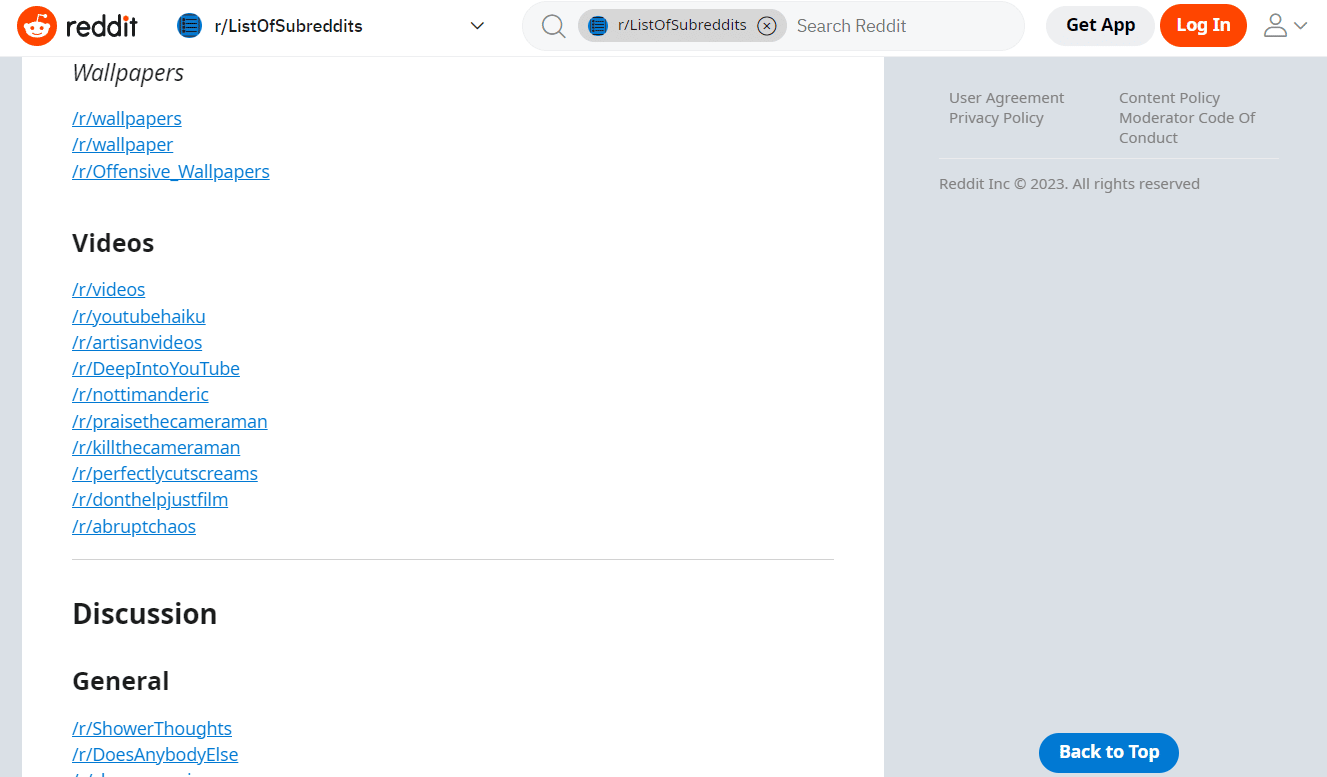
Task: Click the subreddit icon inside the search pill
Action: pyautogui.click(x=600, y=25)
